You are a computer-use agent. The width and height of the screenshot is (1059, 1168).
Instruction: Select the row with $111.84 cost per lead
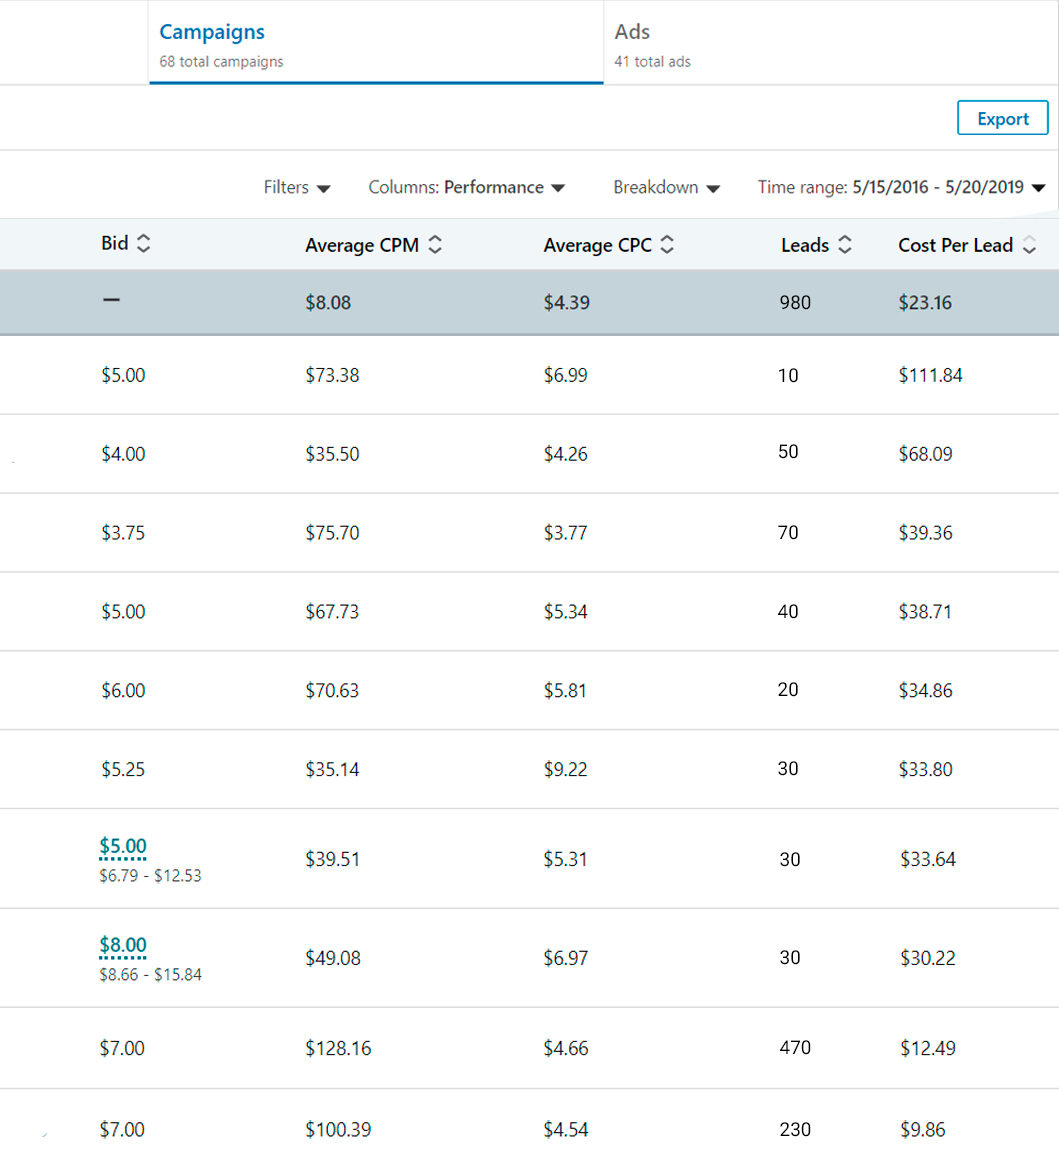pos(530,375)
